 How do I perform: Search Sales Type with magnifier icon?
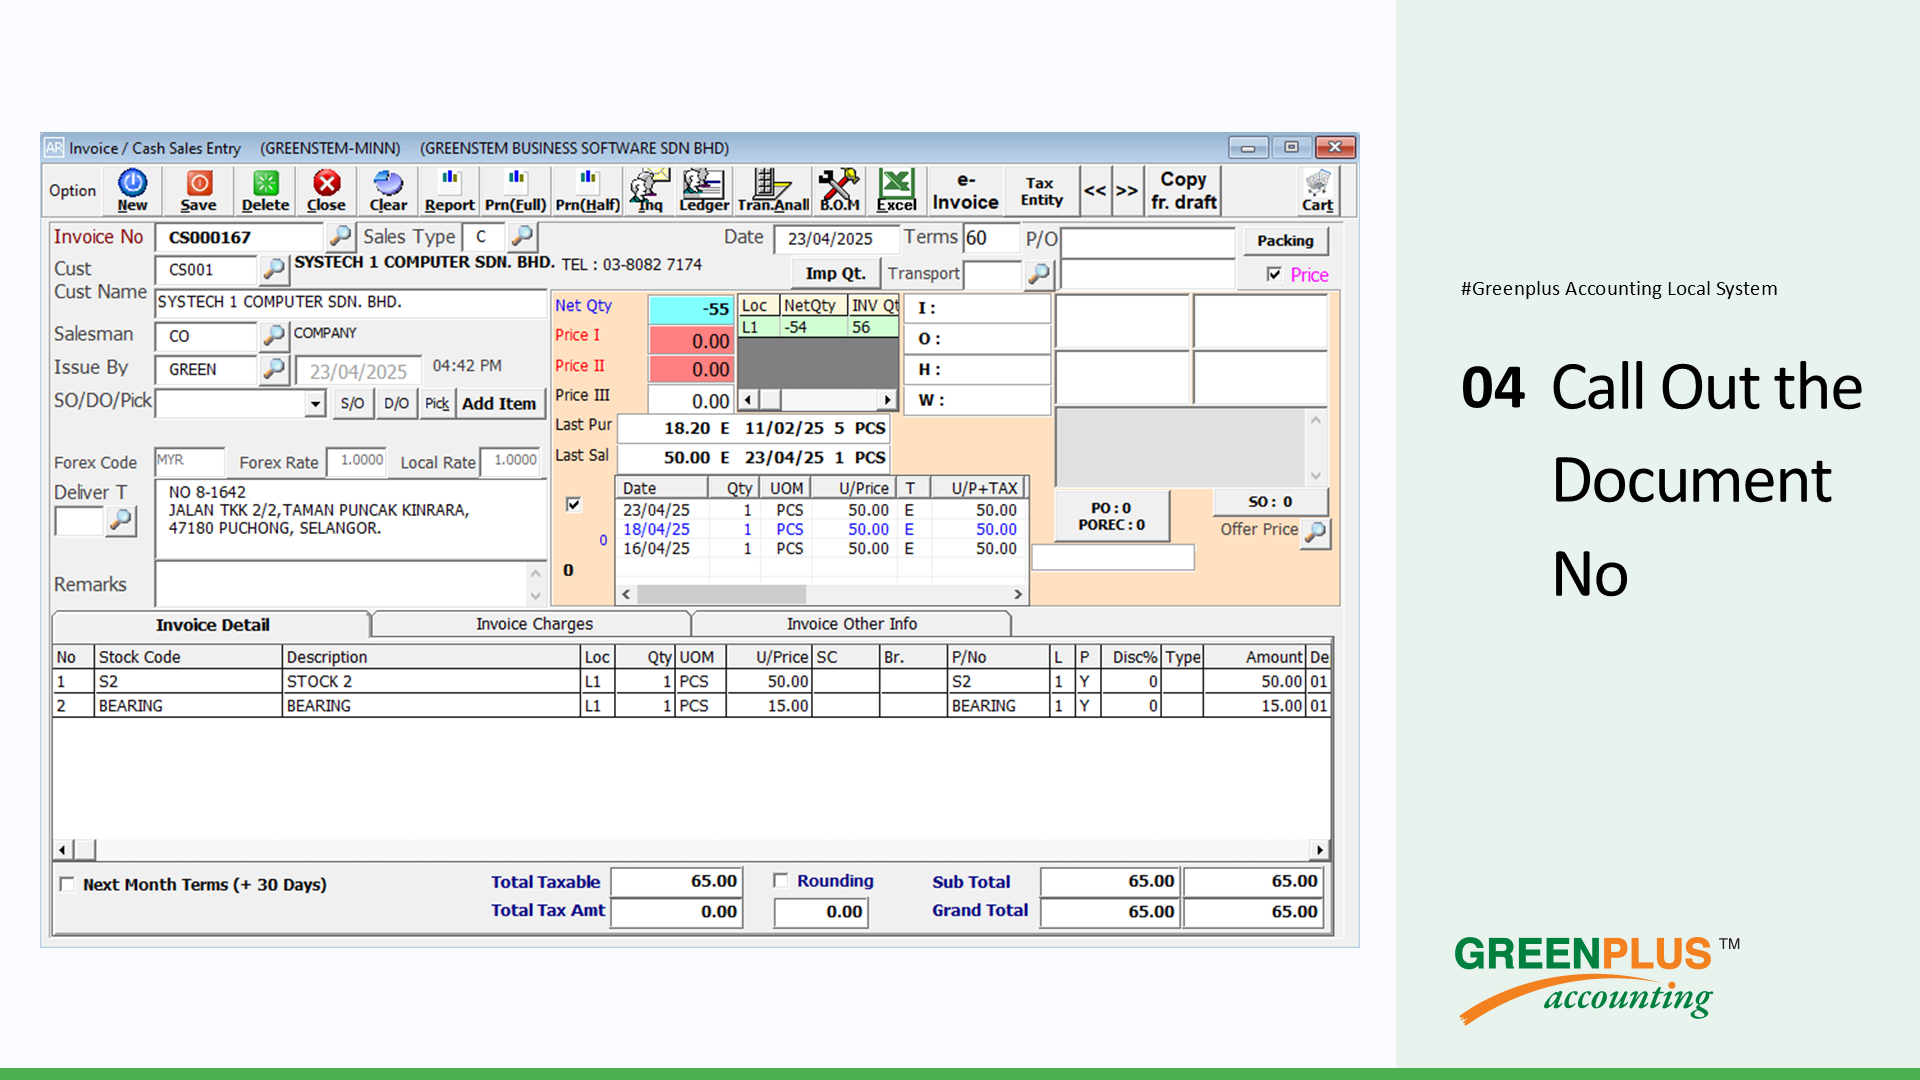[522, 237]
